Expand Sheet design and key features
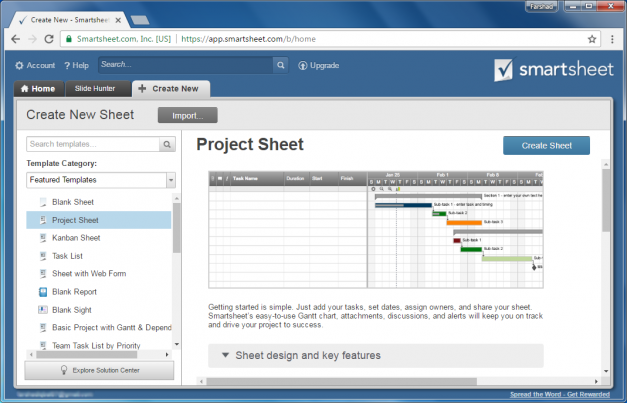 (375, 355)
